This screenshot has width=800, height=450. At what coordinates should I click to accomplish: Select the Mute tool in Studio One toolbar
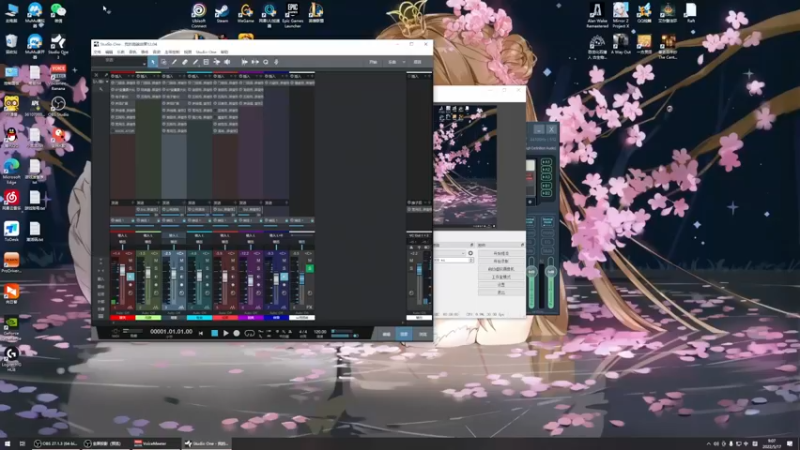point(206,62)
